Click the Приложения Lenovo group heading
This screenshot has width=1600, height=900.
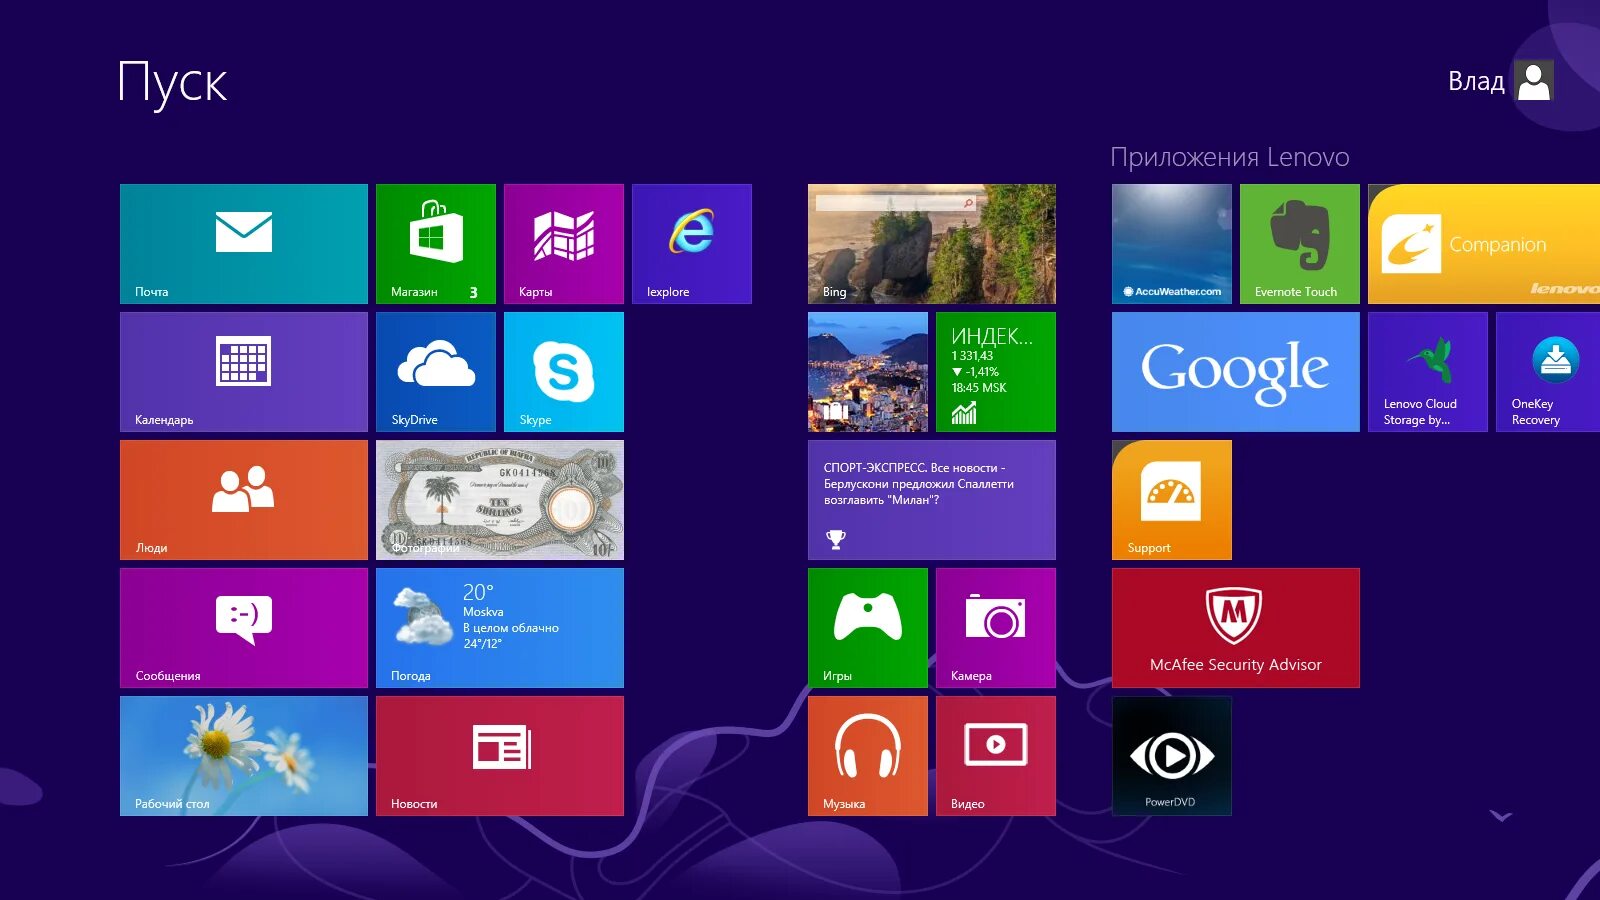tap(1230, 157)
